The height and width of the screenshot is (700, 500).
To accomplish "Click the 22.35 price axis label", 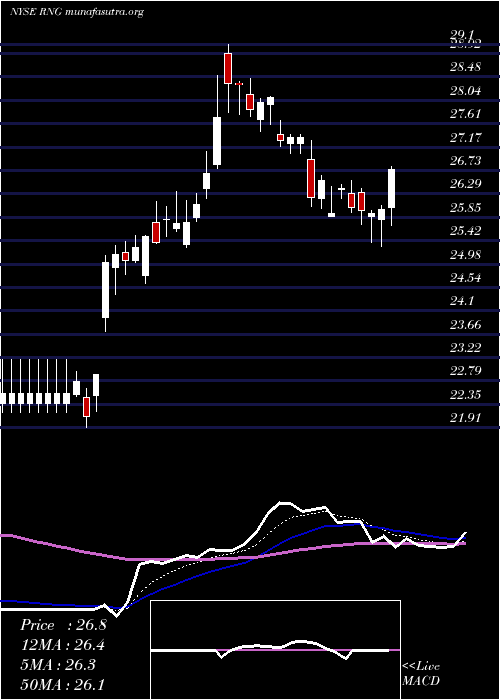I will coord(465,395).
